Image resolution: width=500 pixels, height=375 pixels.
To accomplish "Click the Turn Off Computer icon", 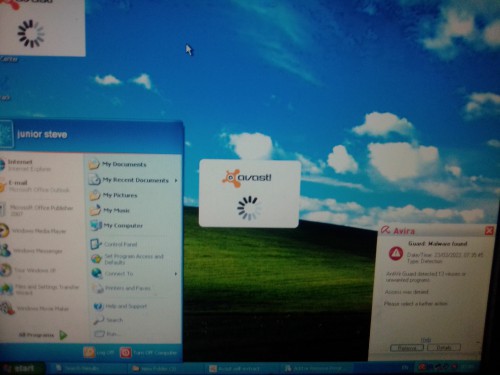I will [x=126, y=353].
